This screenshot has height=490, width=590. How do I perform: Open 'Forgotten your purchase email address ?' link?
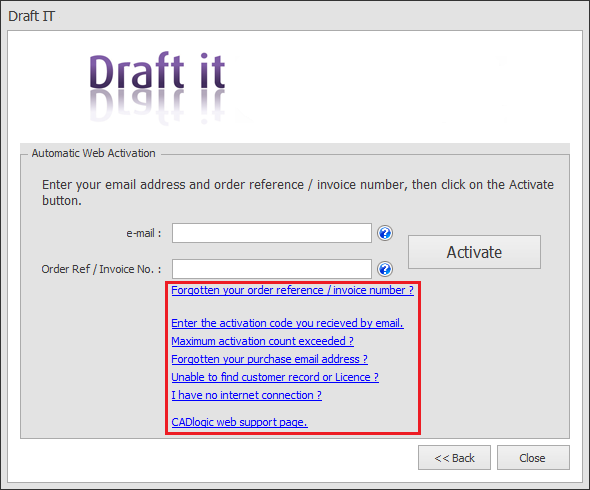coord(269,359)
